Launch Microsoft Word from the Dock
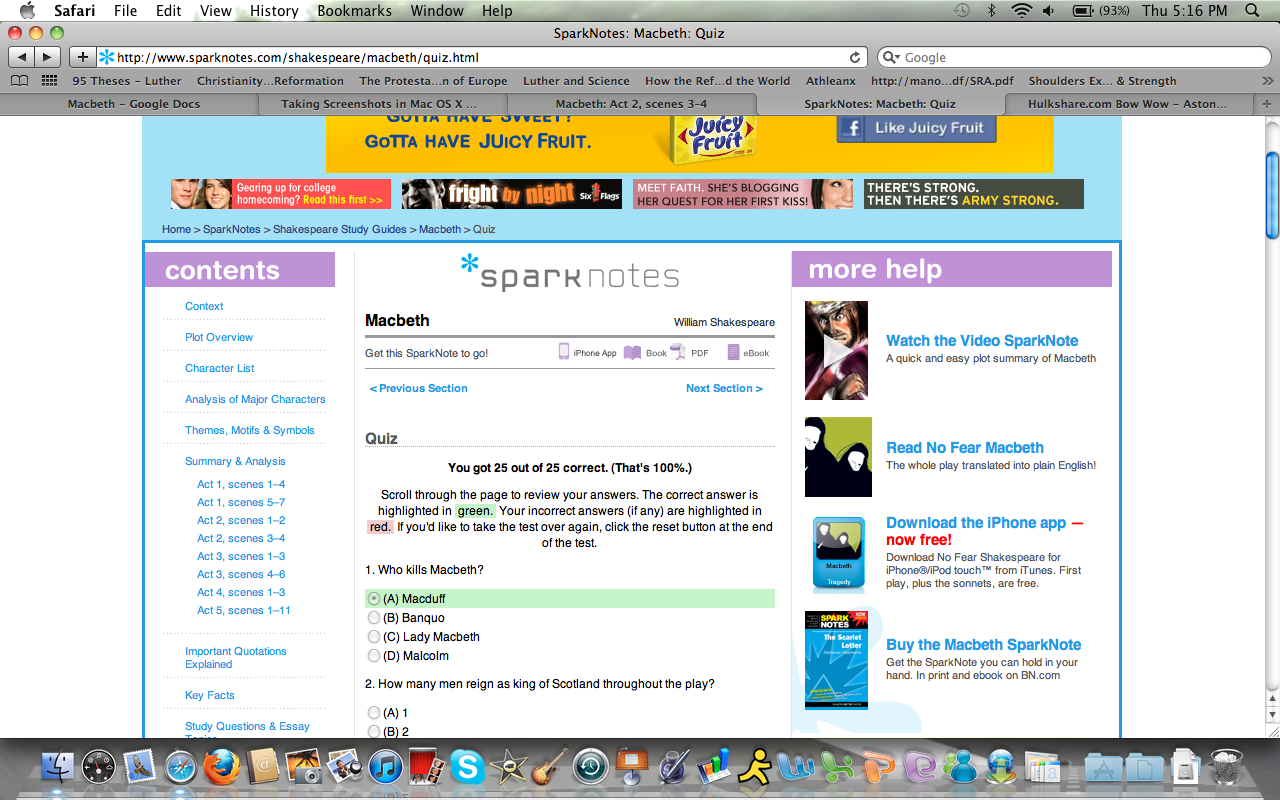1280x800 pixels. click(796, 768)
